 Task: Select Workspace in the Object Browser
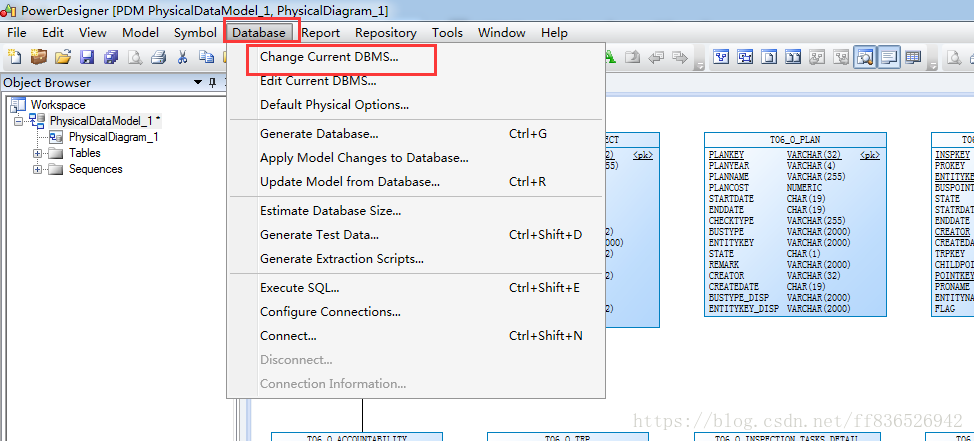58,105
